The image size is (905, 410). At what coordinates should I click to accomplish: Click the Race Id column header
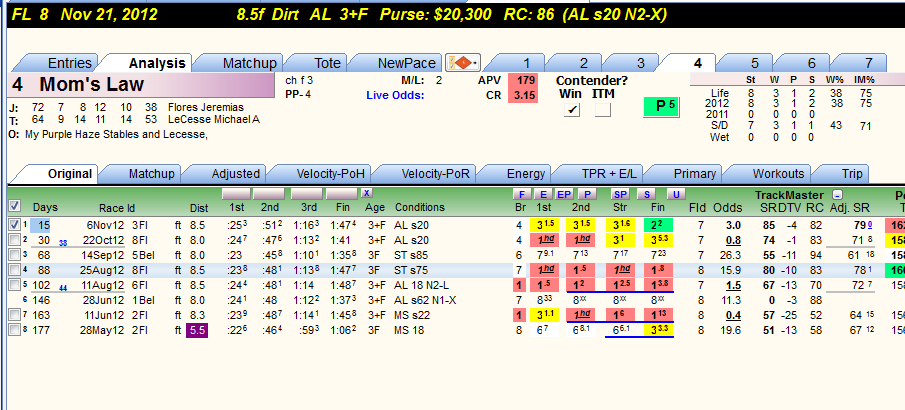point(117,208)
